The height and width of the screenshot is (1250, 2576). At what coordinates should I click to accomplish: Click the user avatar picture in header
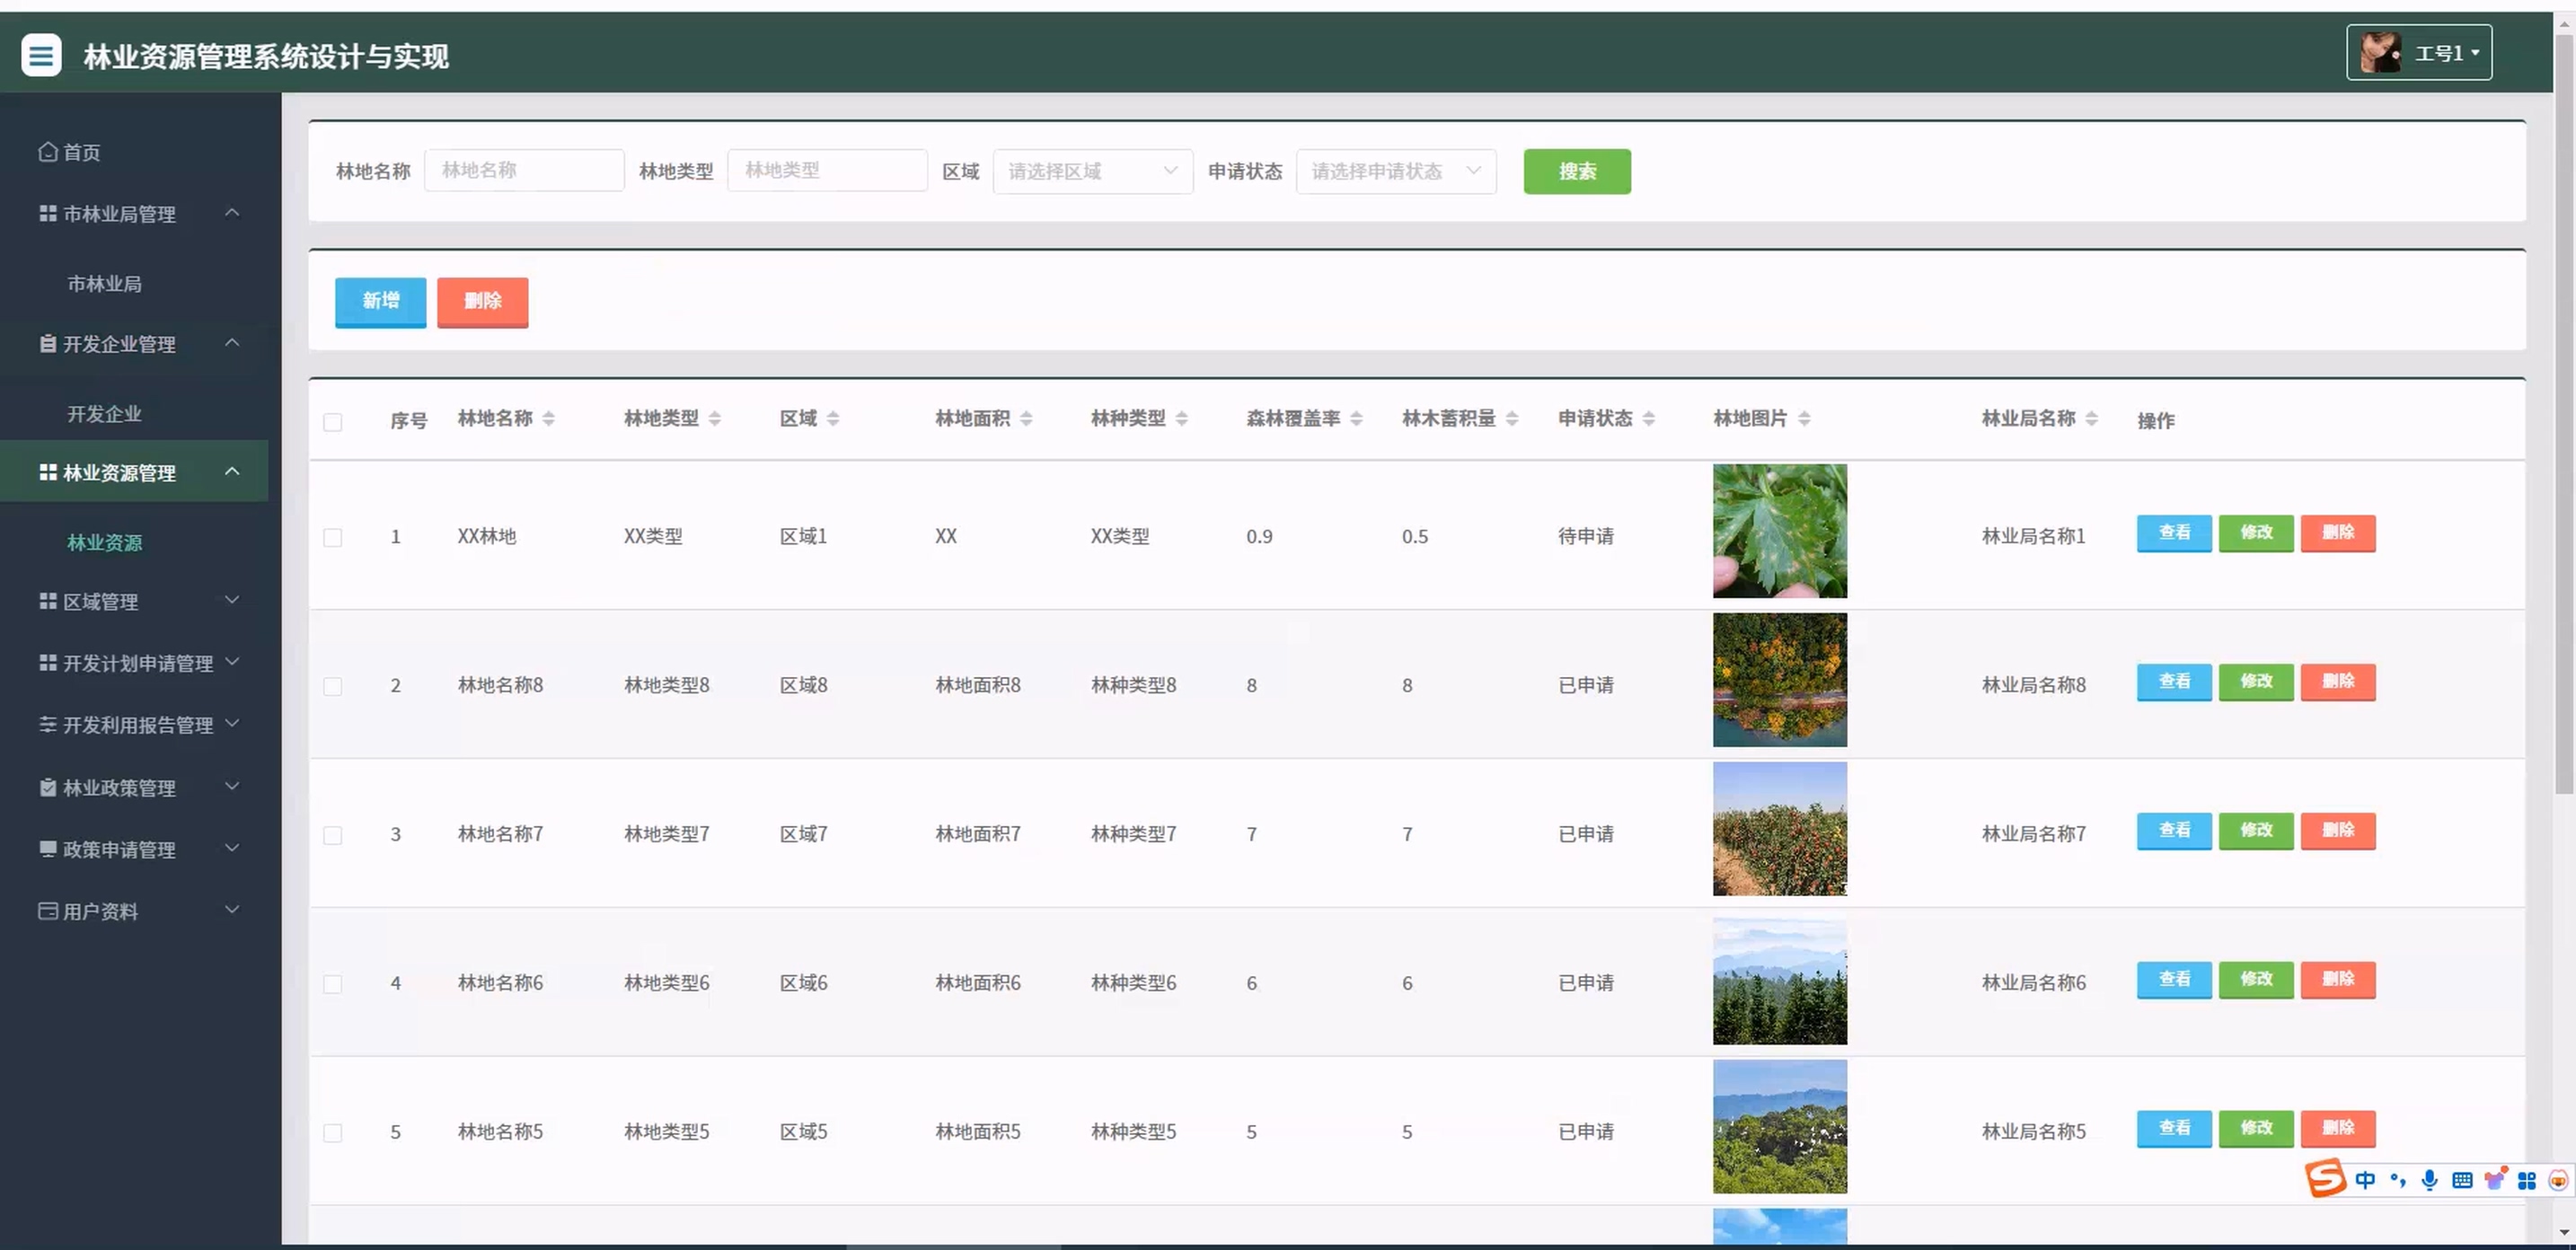(x=2379, y=53)
